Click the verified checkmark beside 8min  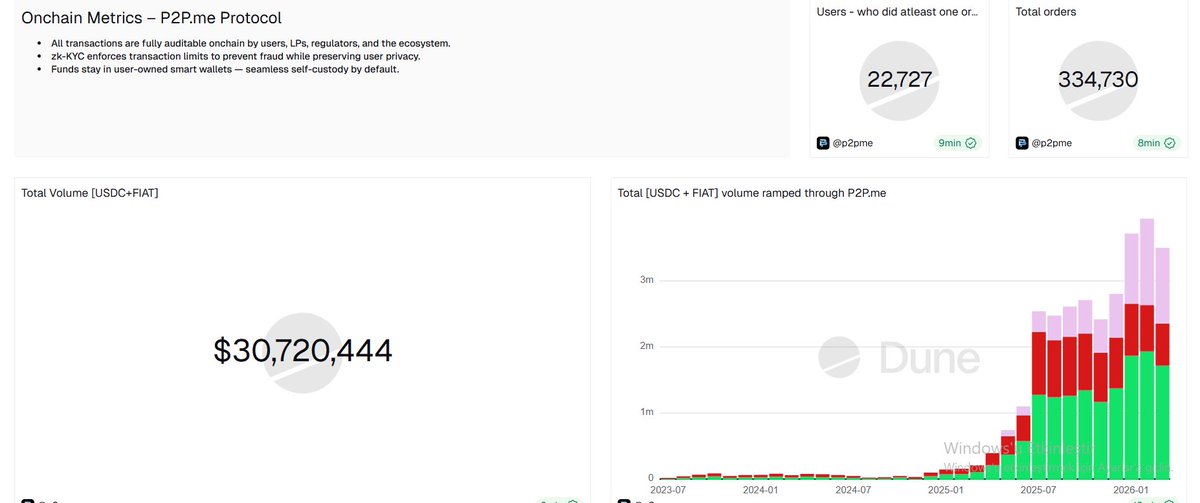(1170, 143)
